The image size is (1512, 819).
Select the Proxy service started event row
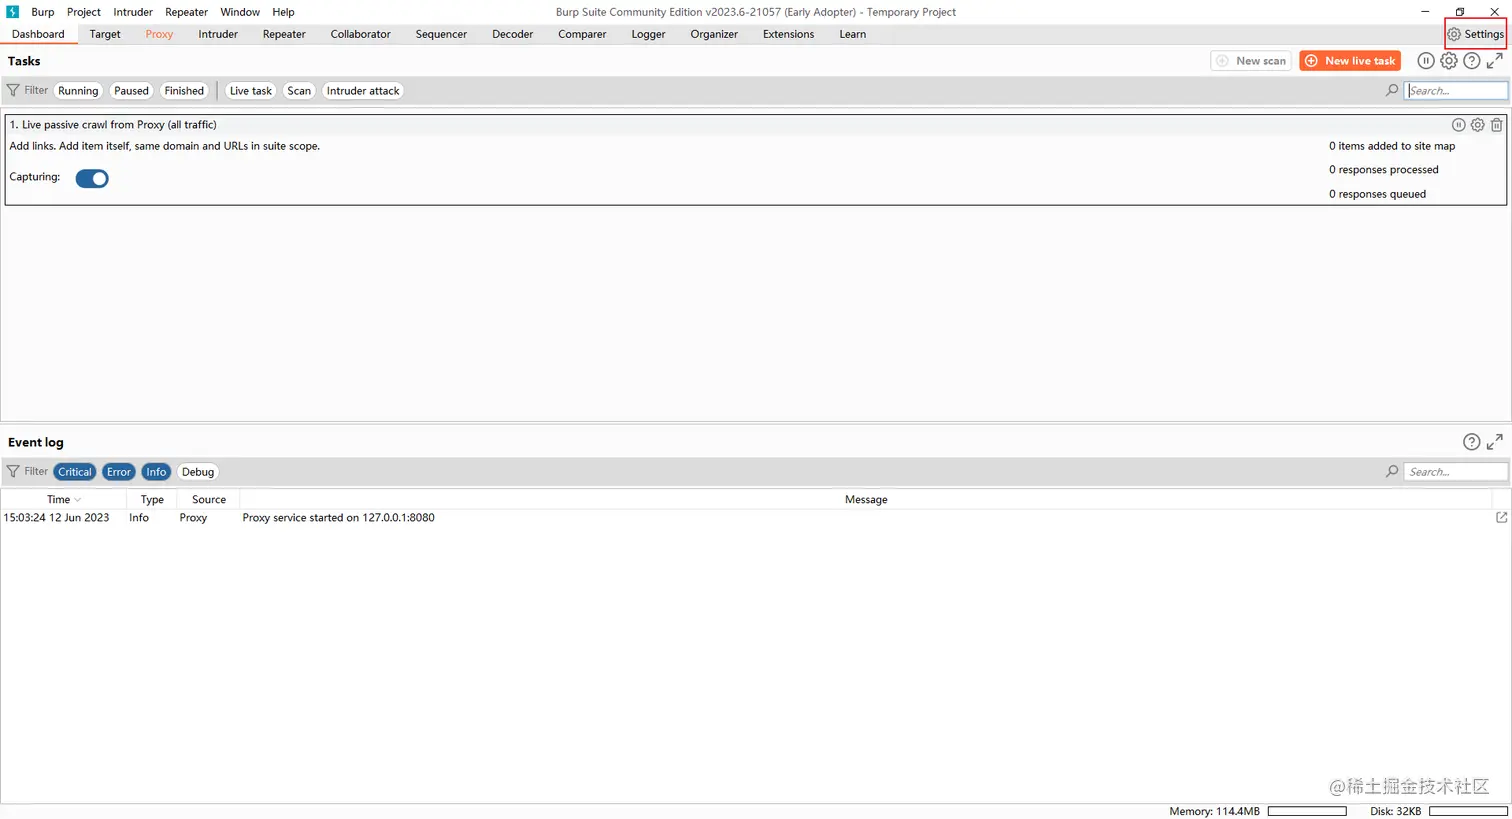(x=755, y=518)
